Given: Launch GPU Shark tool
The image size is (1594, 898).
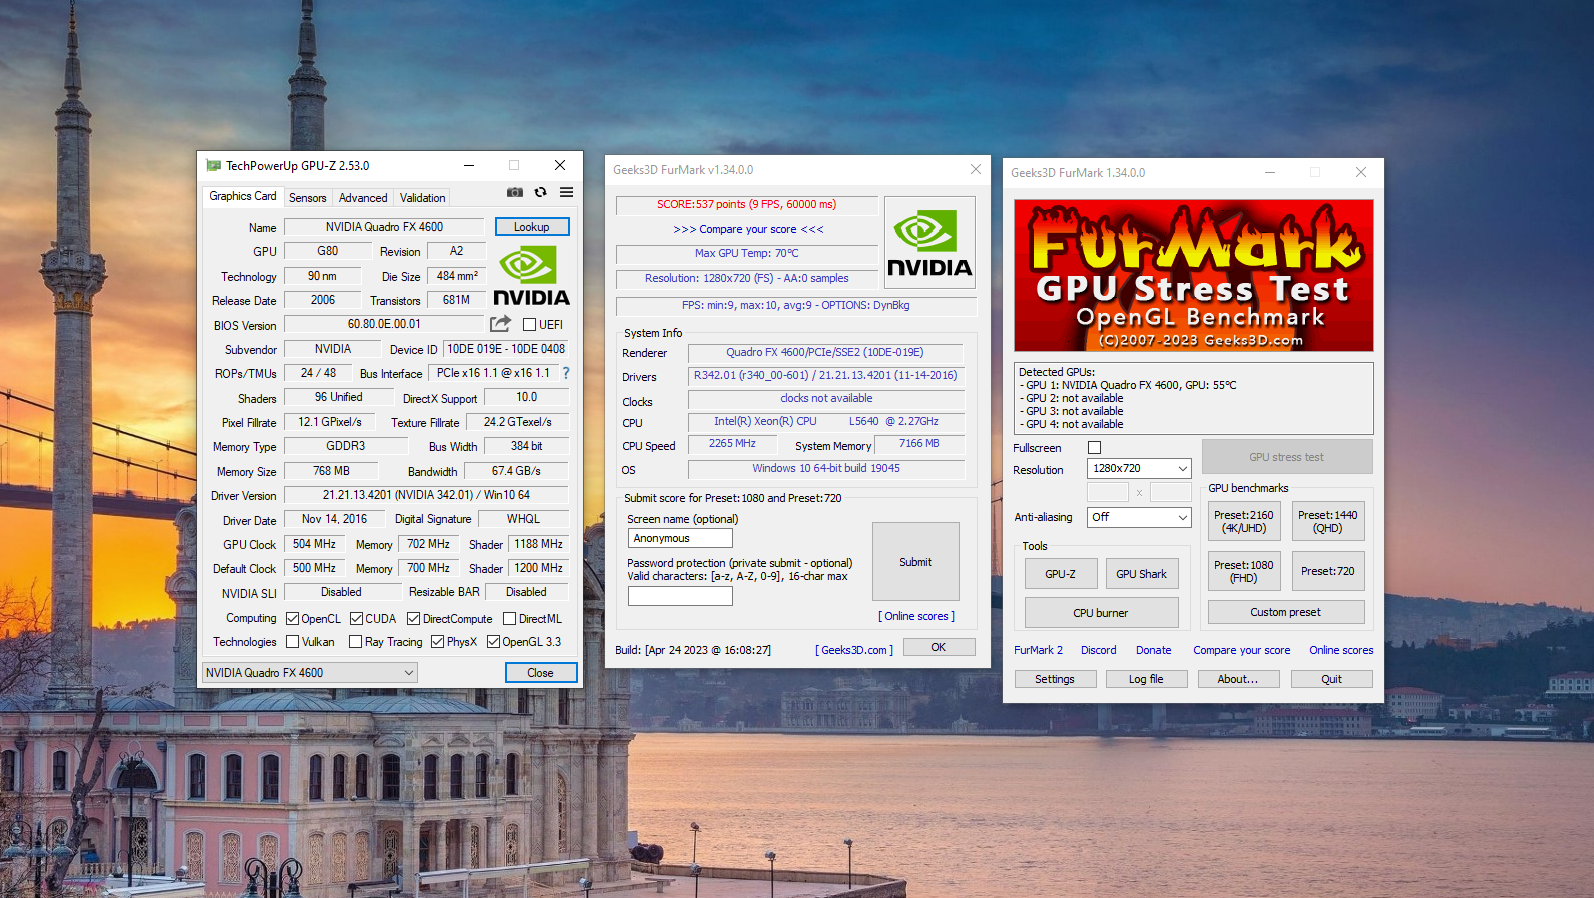Looking at the screenshot, I should pyautogui.click(x=1142, y=574).
